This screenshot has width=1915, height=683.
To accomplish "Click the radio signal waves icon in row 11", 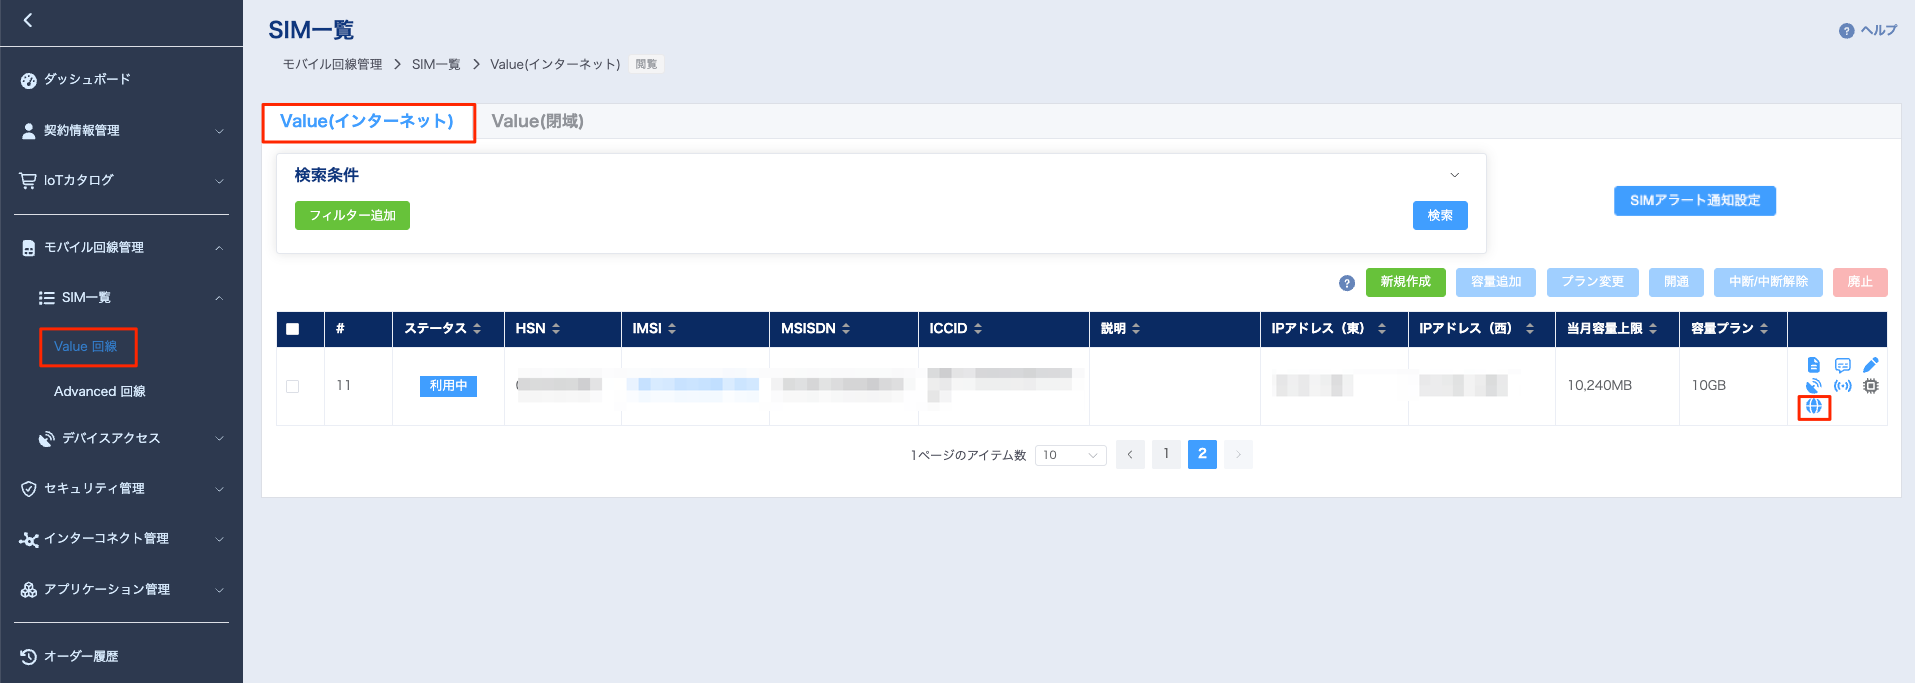I will (1843, 385).
